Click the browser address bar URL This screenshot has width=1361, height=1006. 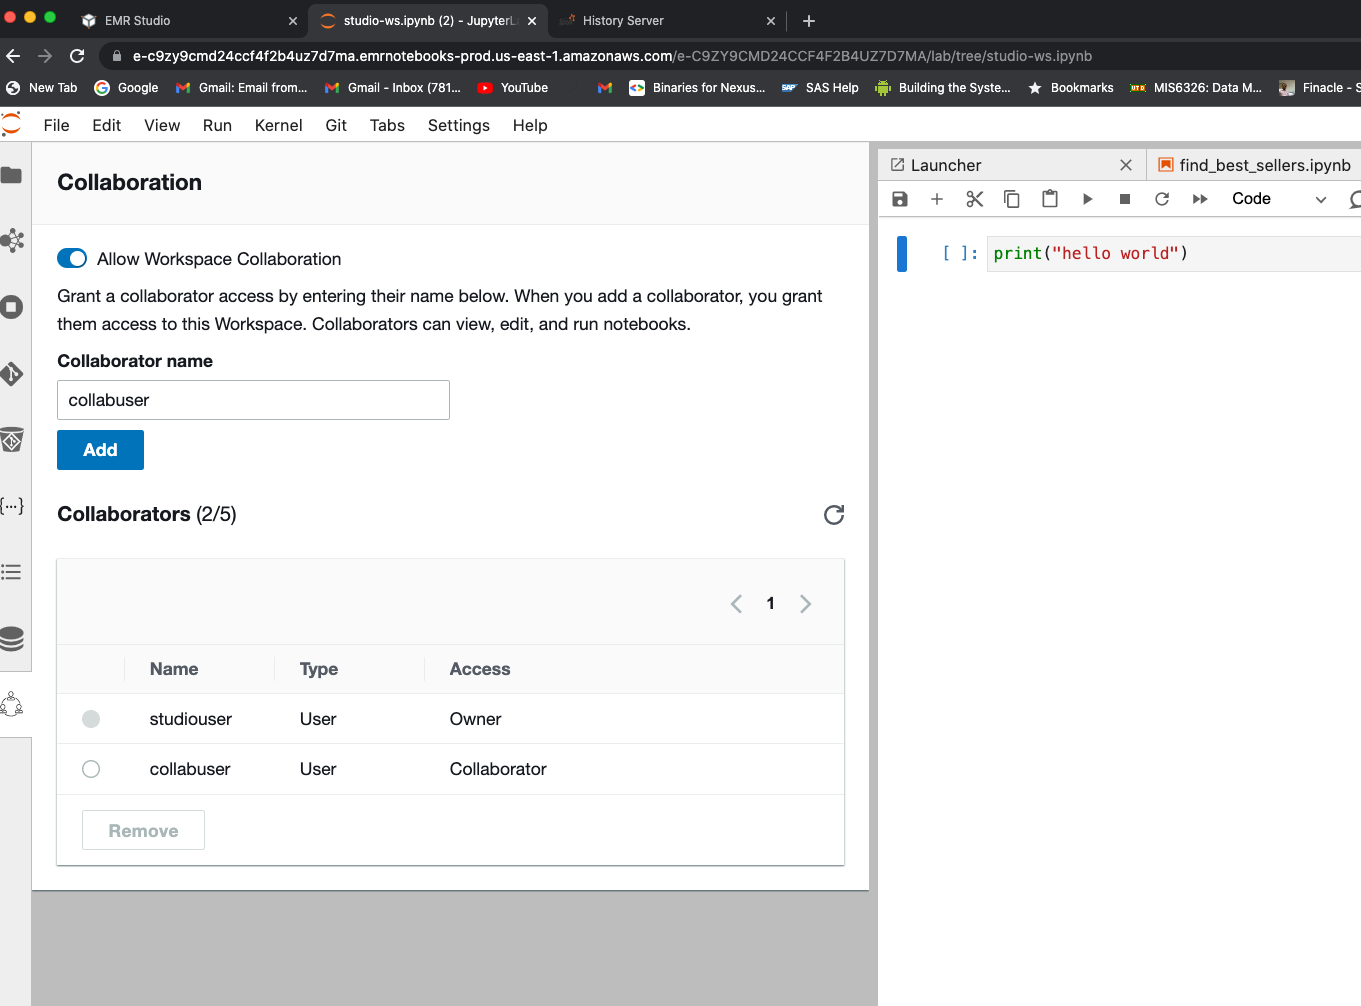click(612, 56)
